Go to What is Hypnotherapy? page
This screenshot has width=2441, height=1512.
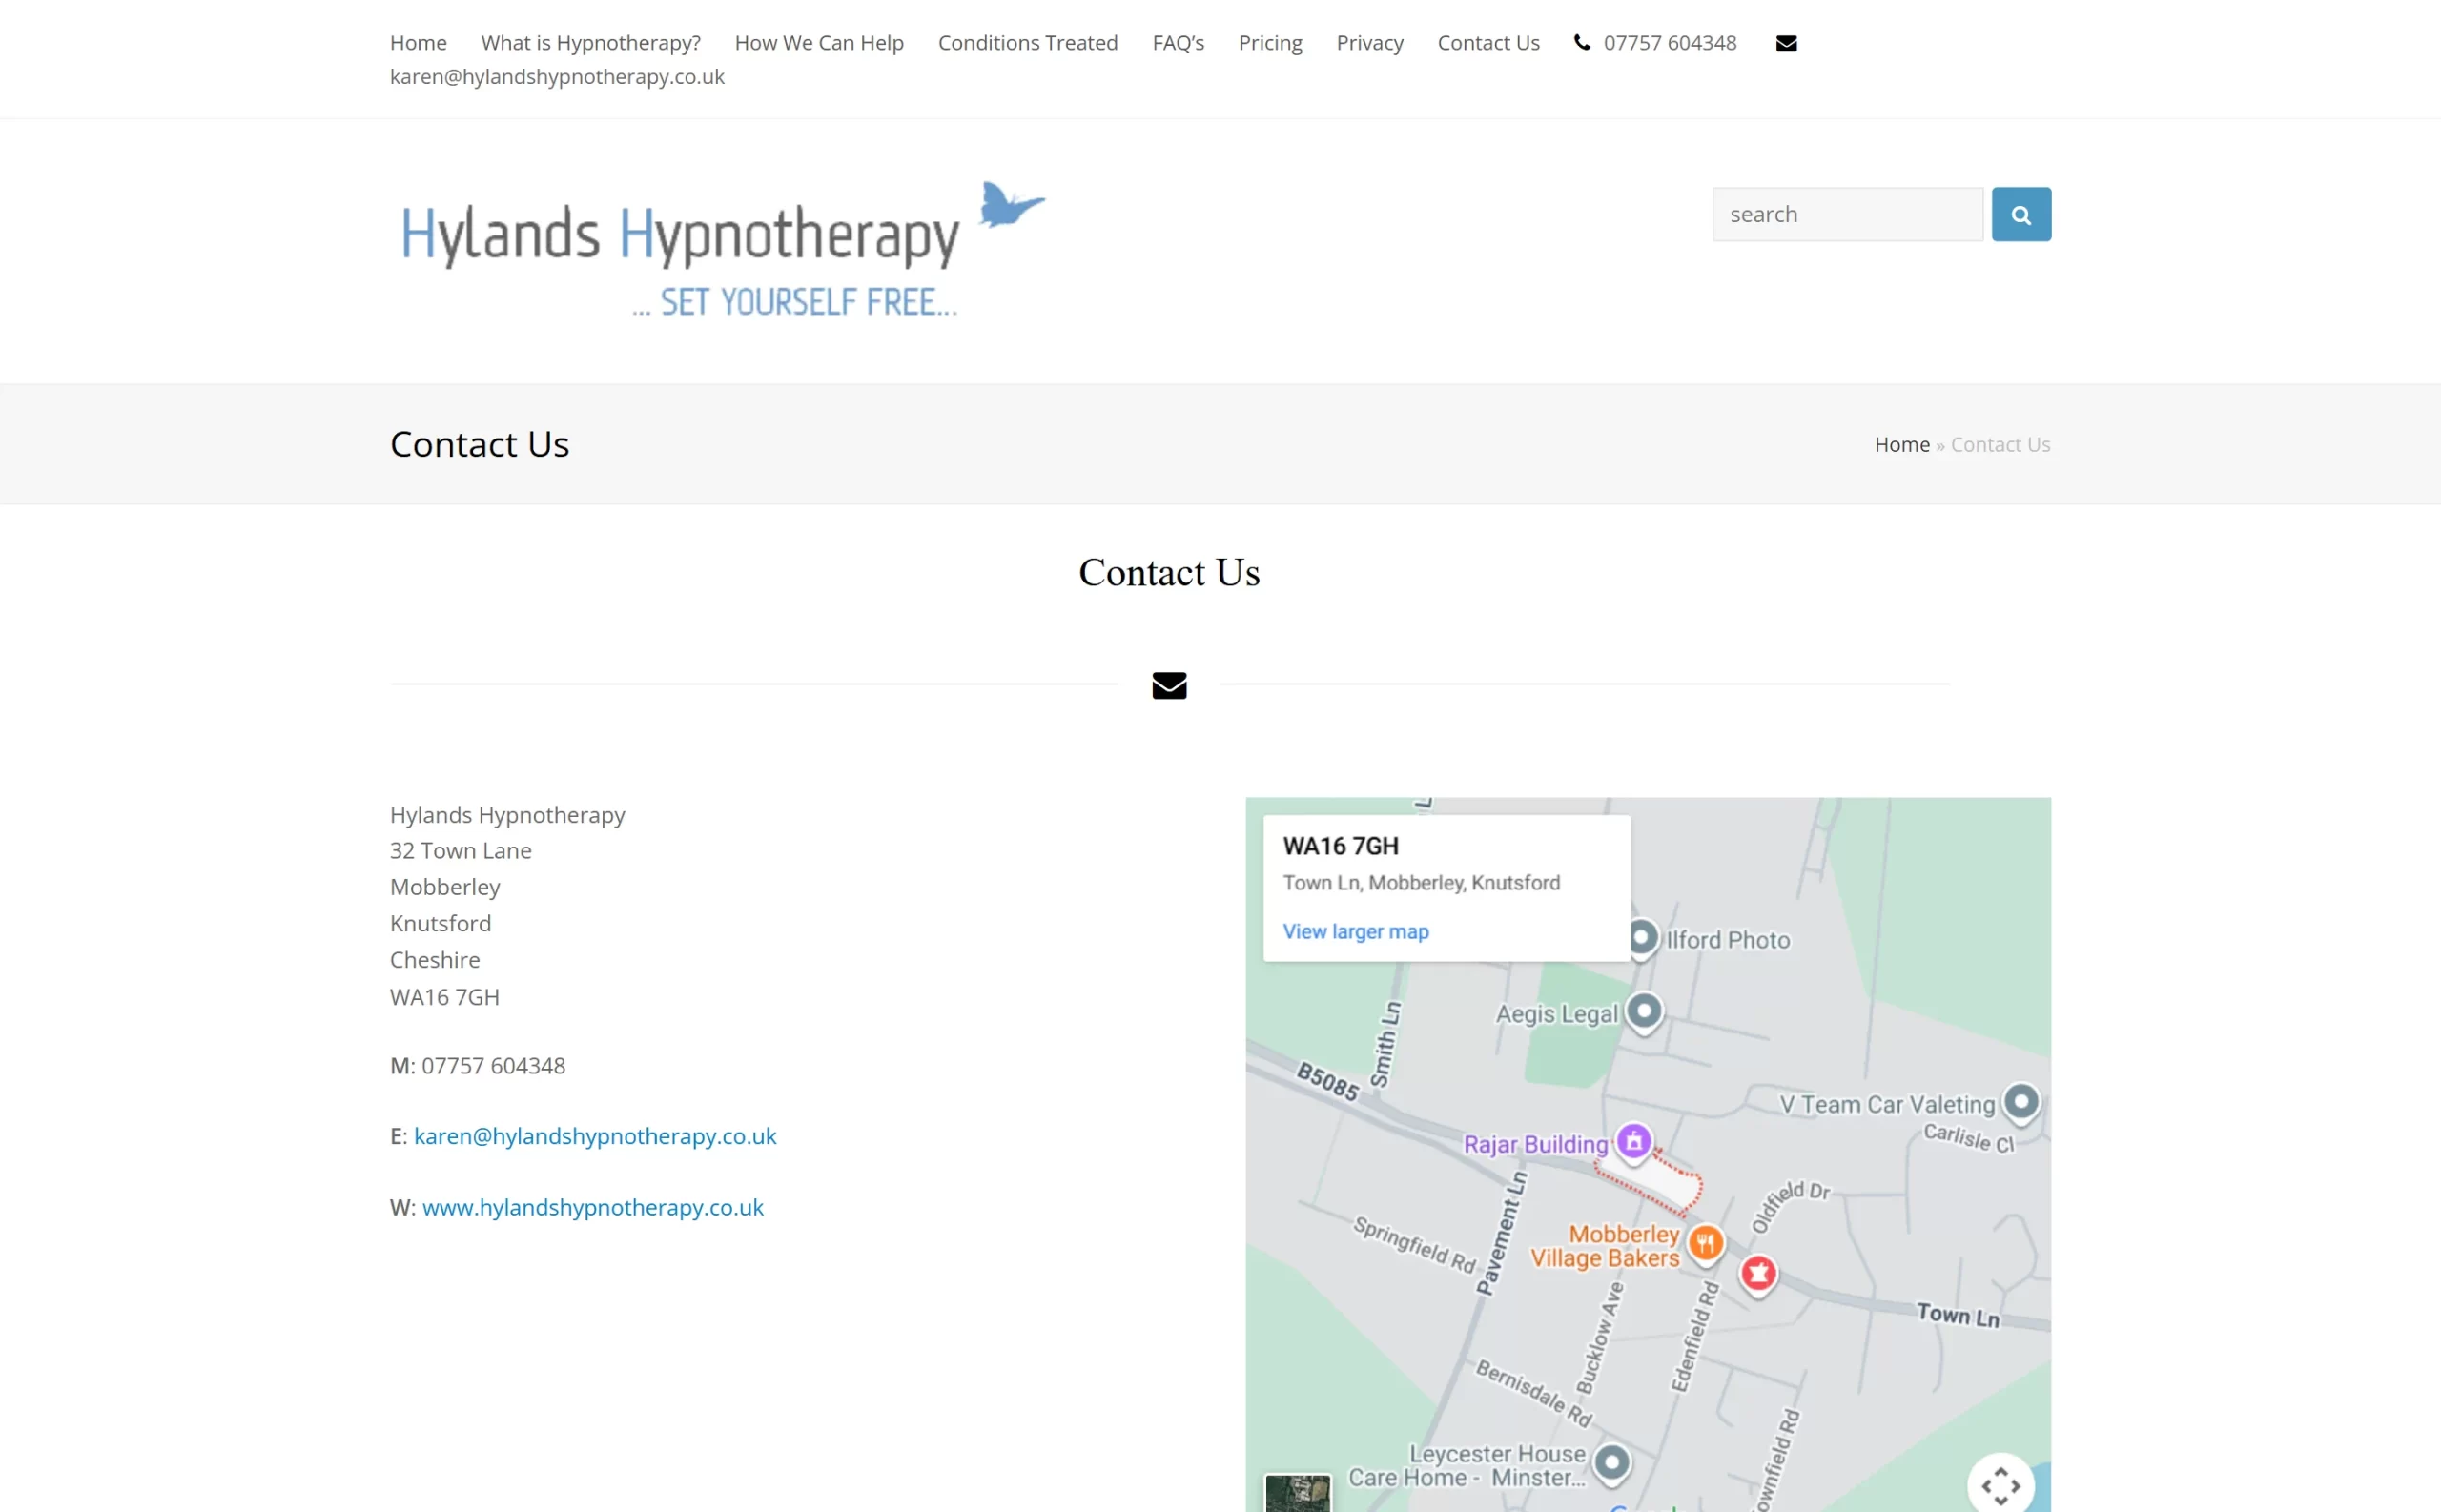[x=590, y=43]
